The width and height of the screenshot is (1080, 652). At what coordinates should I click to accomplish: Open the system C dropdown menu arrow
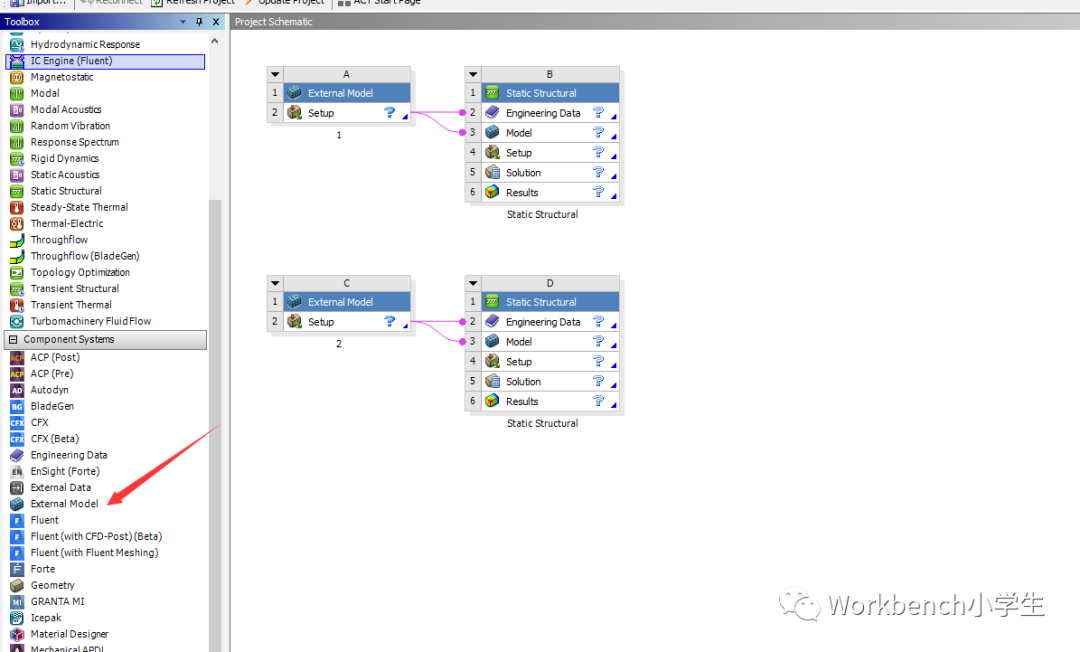click(275, 283)
